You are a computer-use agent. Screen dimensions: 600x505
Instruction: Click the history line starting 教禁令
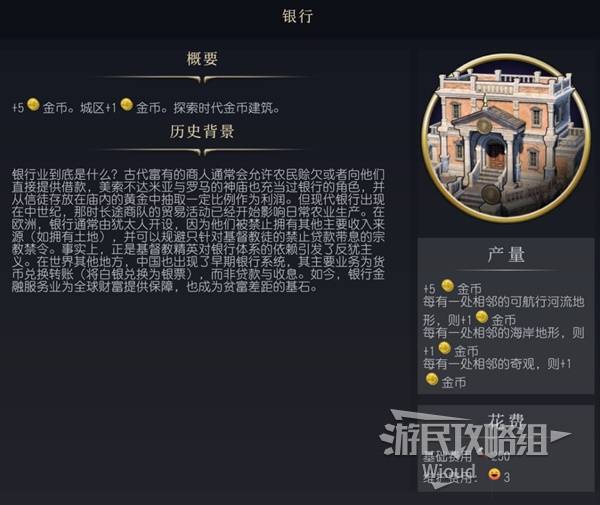click(192, 249)
